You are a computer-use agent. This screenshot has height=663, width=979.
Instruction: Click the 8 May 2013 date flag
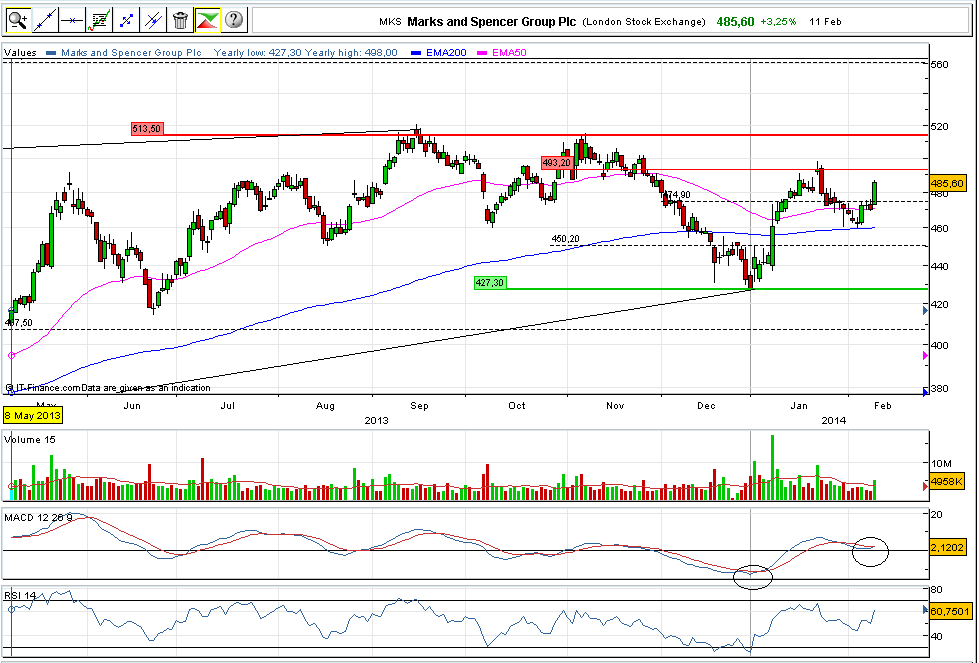click(33, 416)
